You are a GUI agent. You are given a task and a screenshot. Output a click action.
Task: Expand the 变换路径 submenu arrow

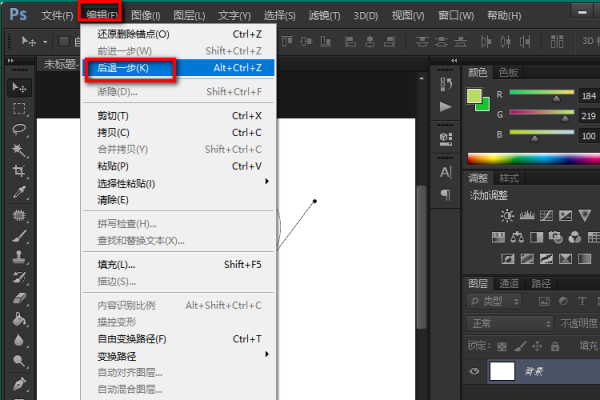click(267, 354)
